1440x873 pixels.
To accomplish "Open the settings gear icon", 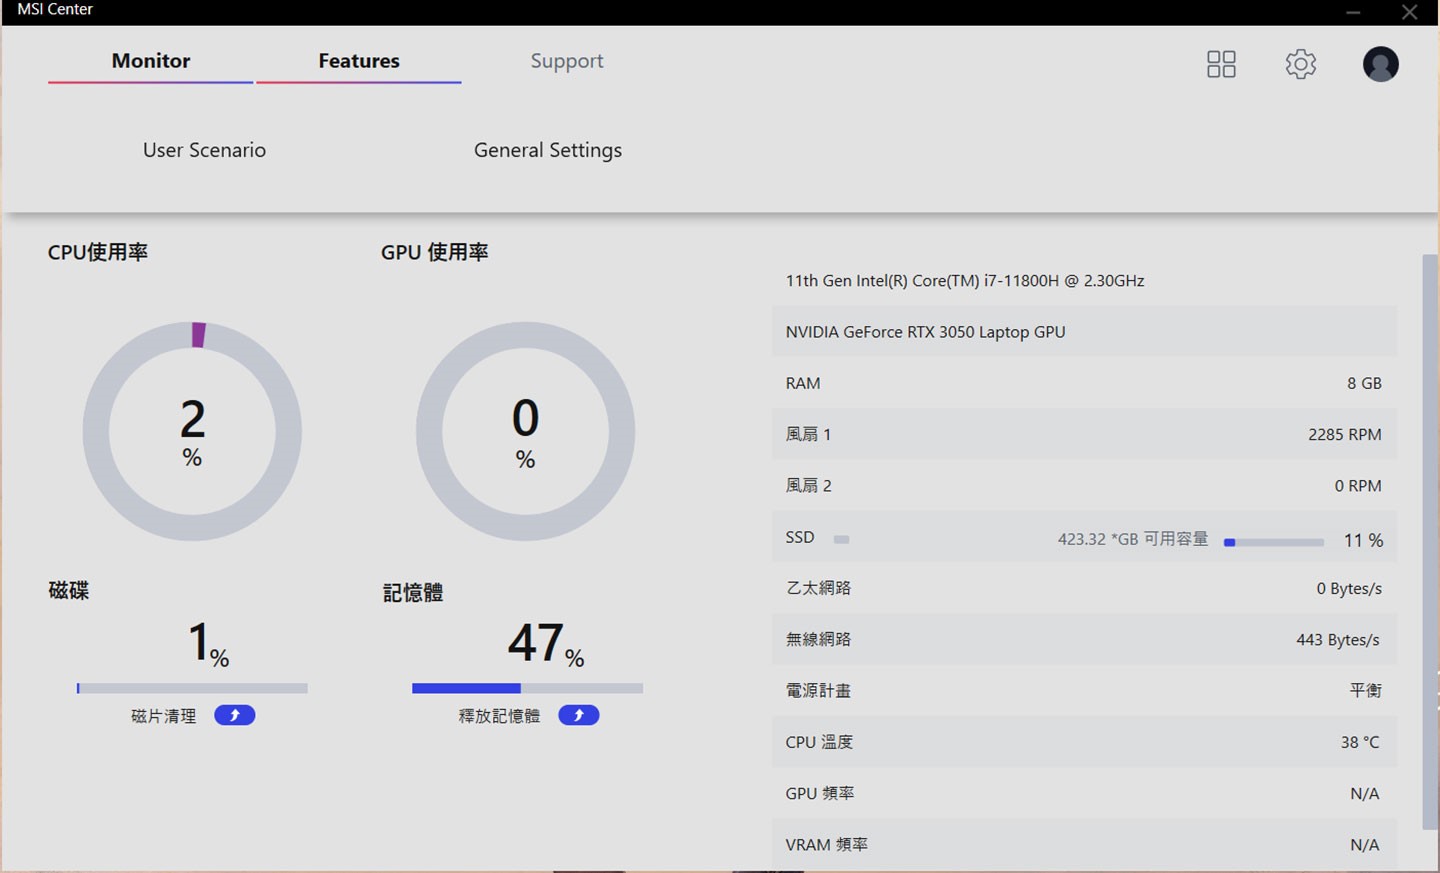I will [1300, 64].
